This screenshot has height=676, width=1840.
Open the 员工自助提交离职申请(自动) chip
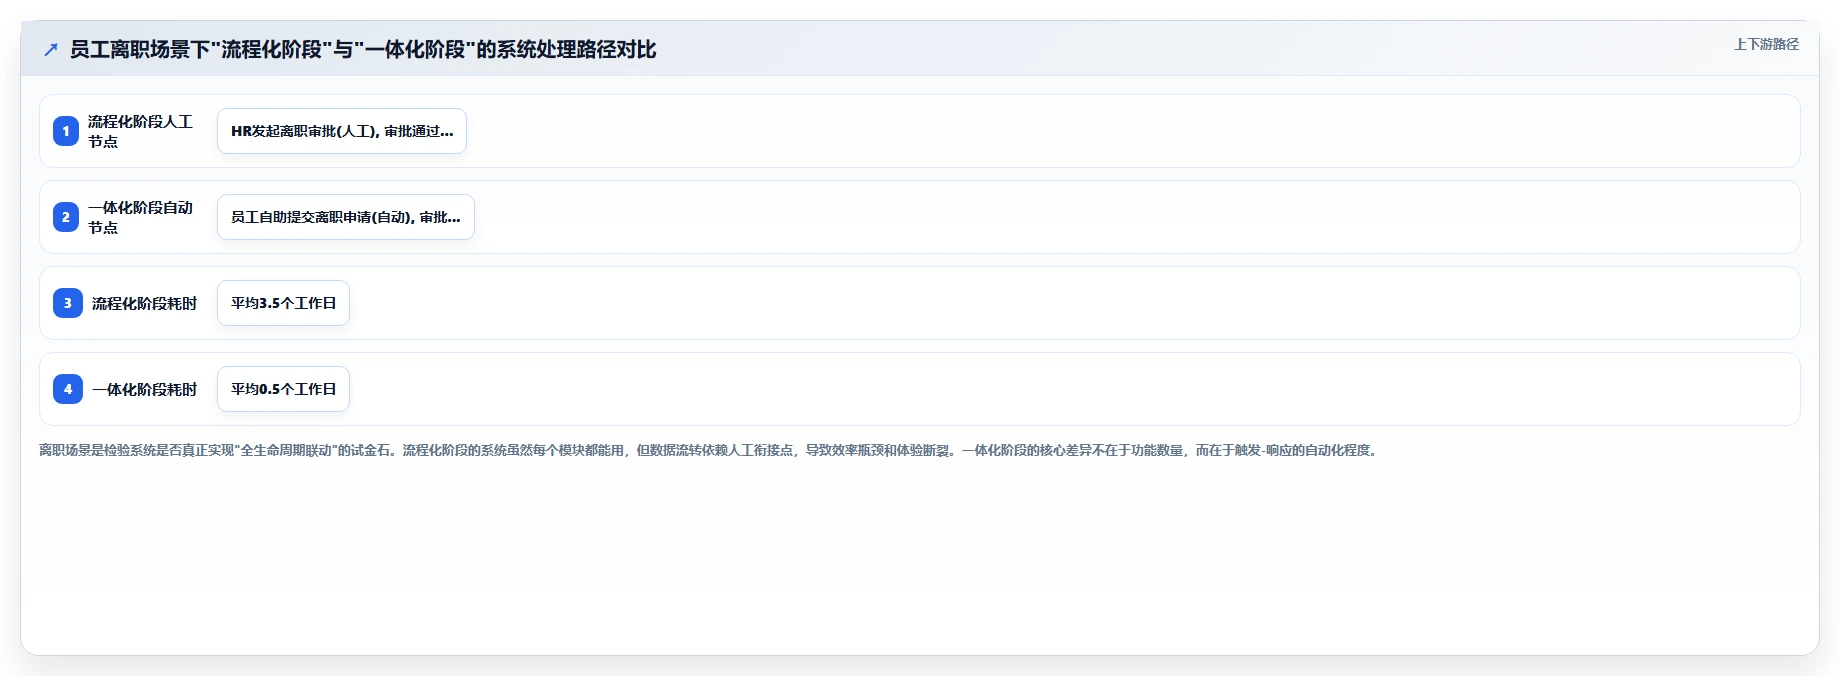346,217
